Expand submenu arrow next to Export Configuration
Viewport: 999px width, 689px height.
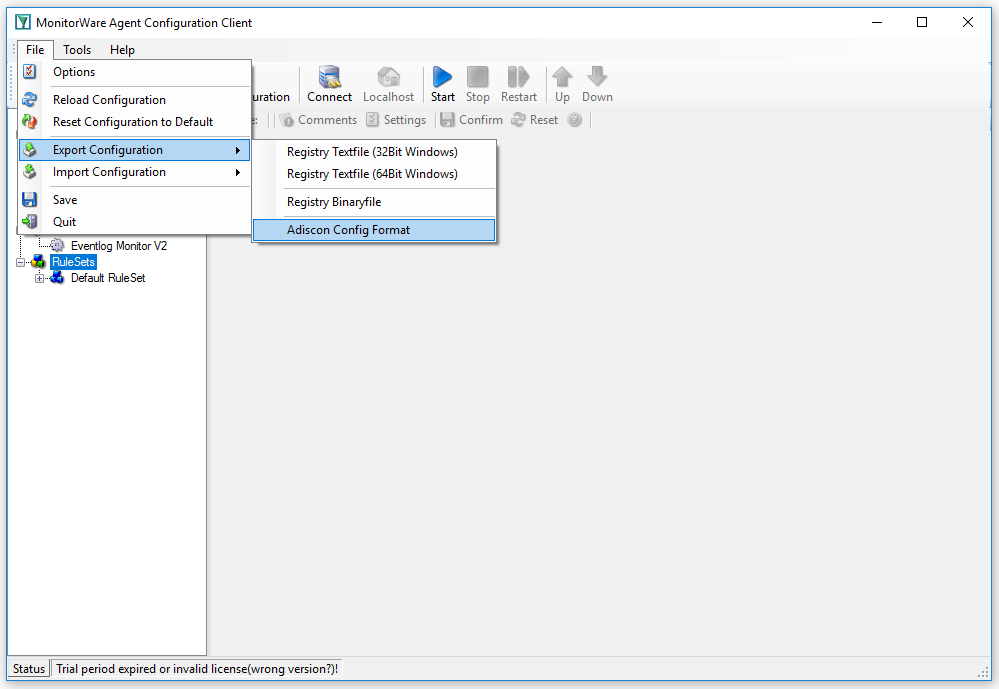238,150
